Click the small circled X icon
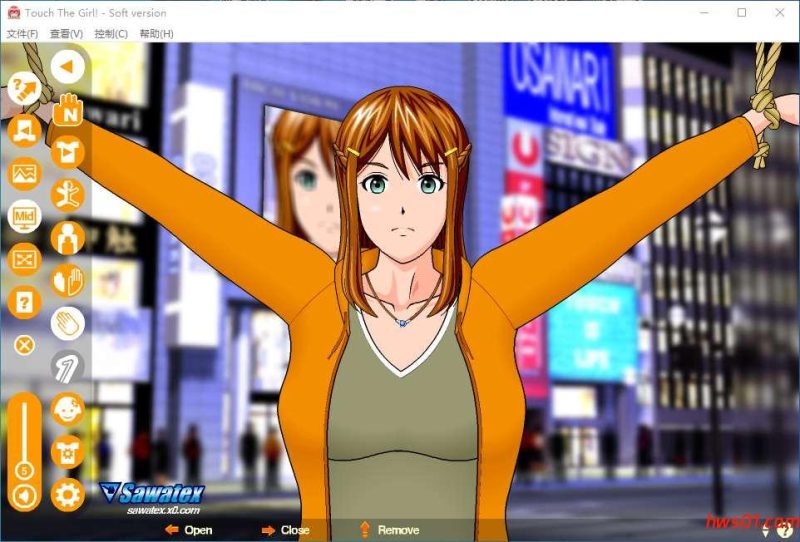 (24, 345)
